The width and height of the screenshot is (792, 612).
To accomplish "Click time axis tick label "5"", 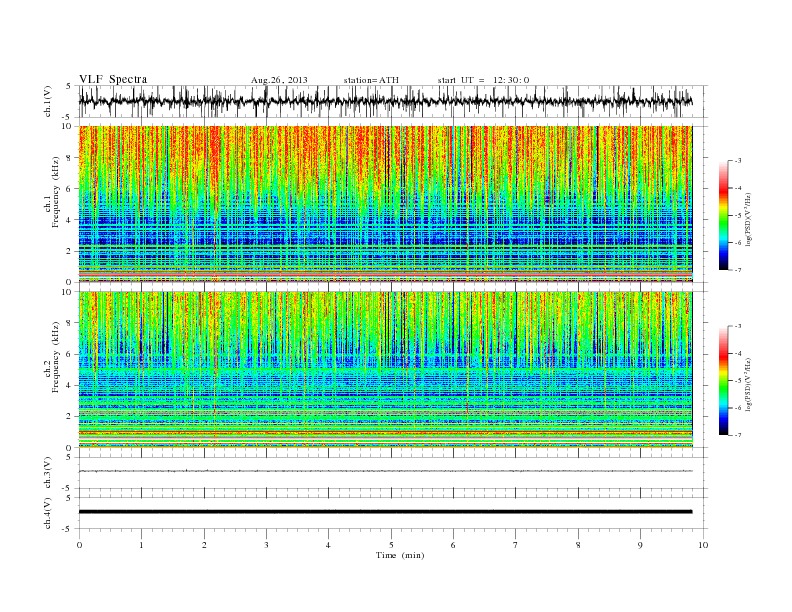I will [x=391, y=545].
